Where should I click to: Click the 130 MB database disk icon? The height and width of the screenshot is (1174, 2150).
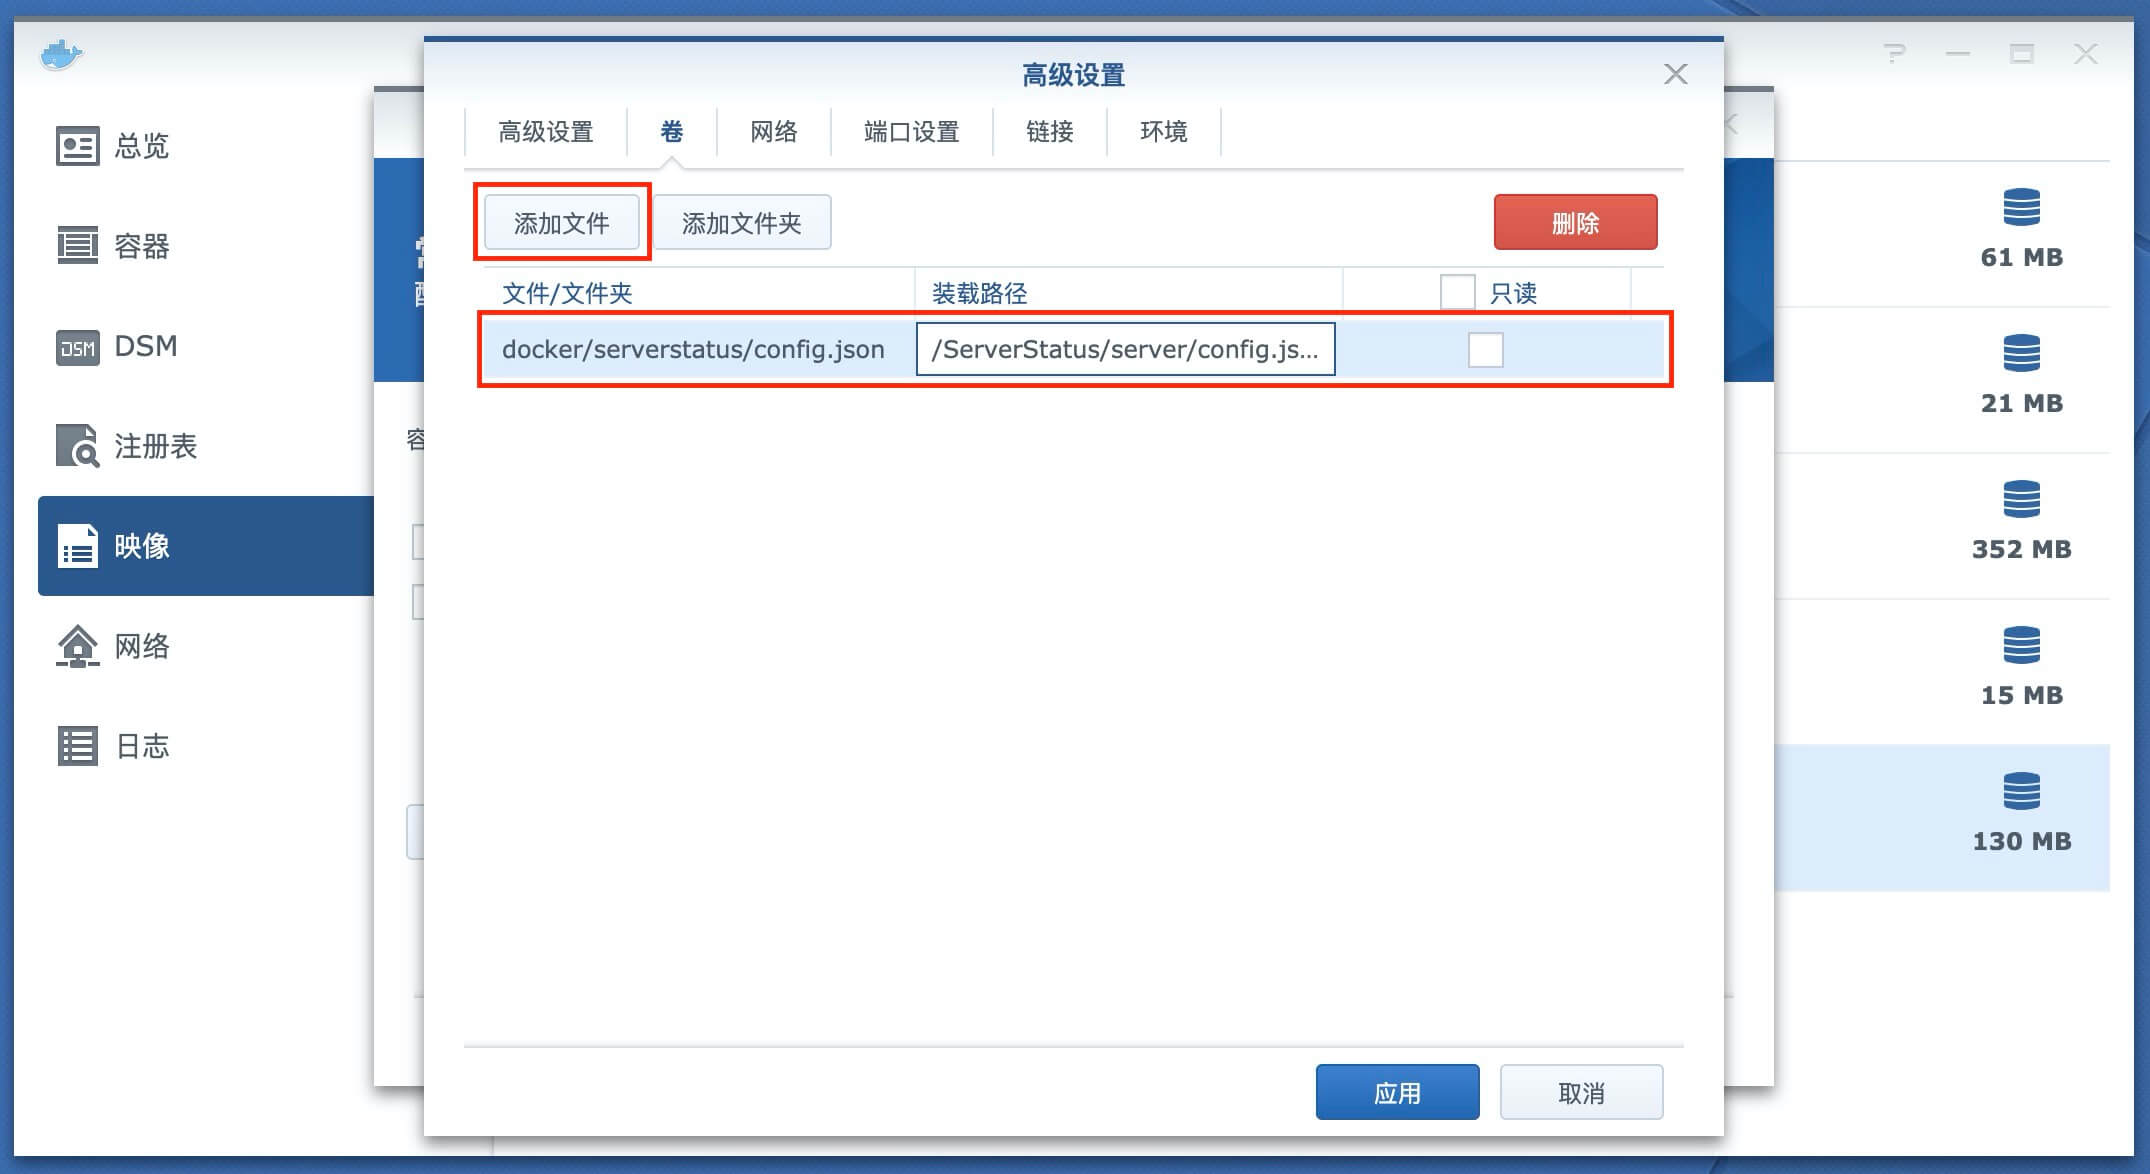[x=2021, y=791]
